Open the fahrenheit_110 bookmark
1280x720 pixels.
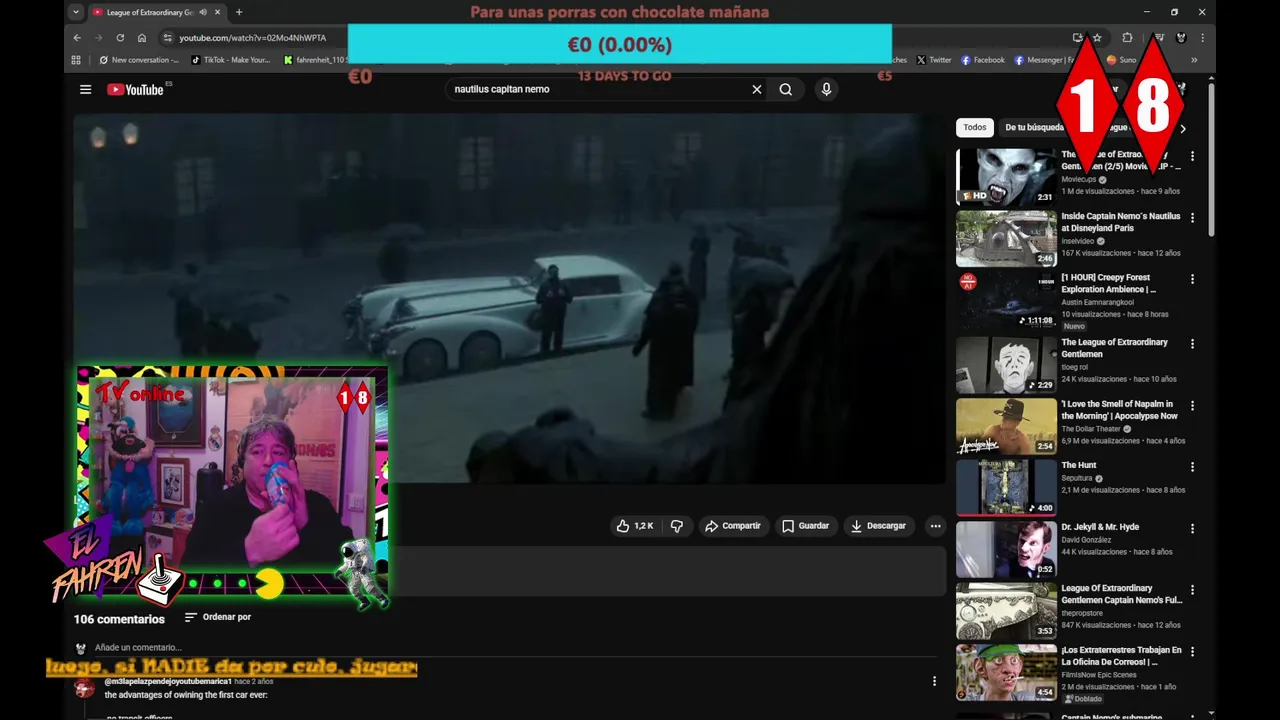point(315,60)
